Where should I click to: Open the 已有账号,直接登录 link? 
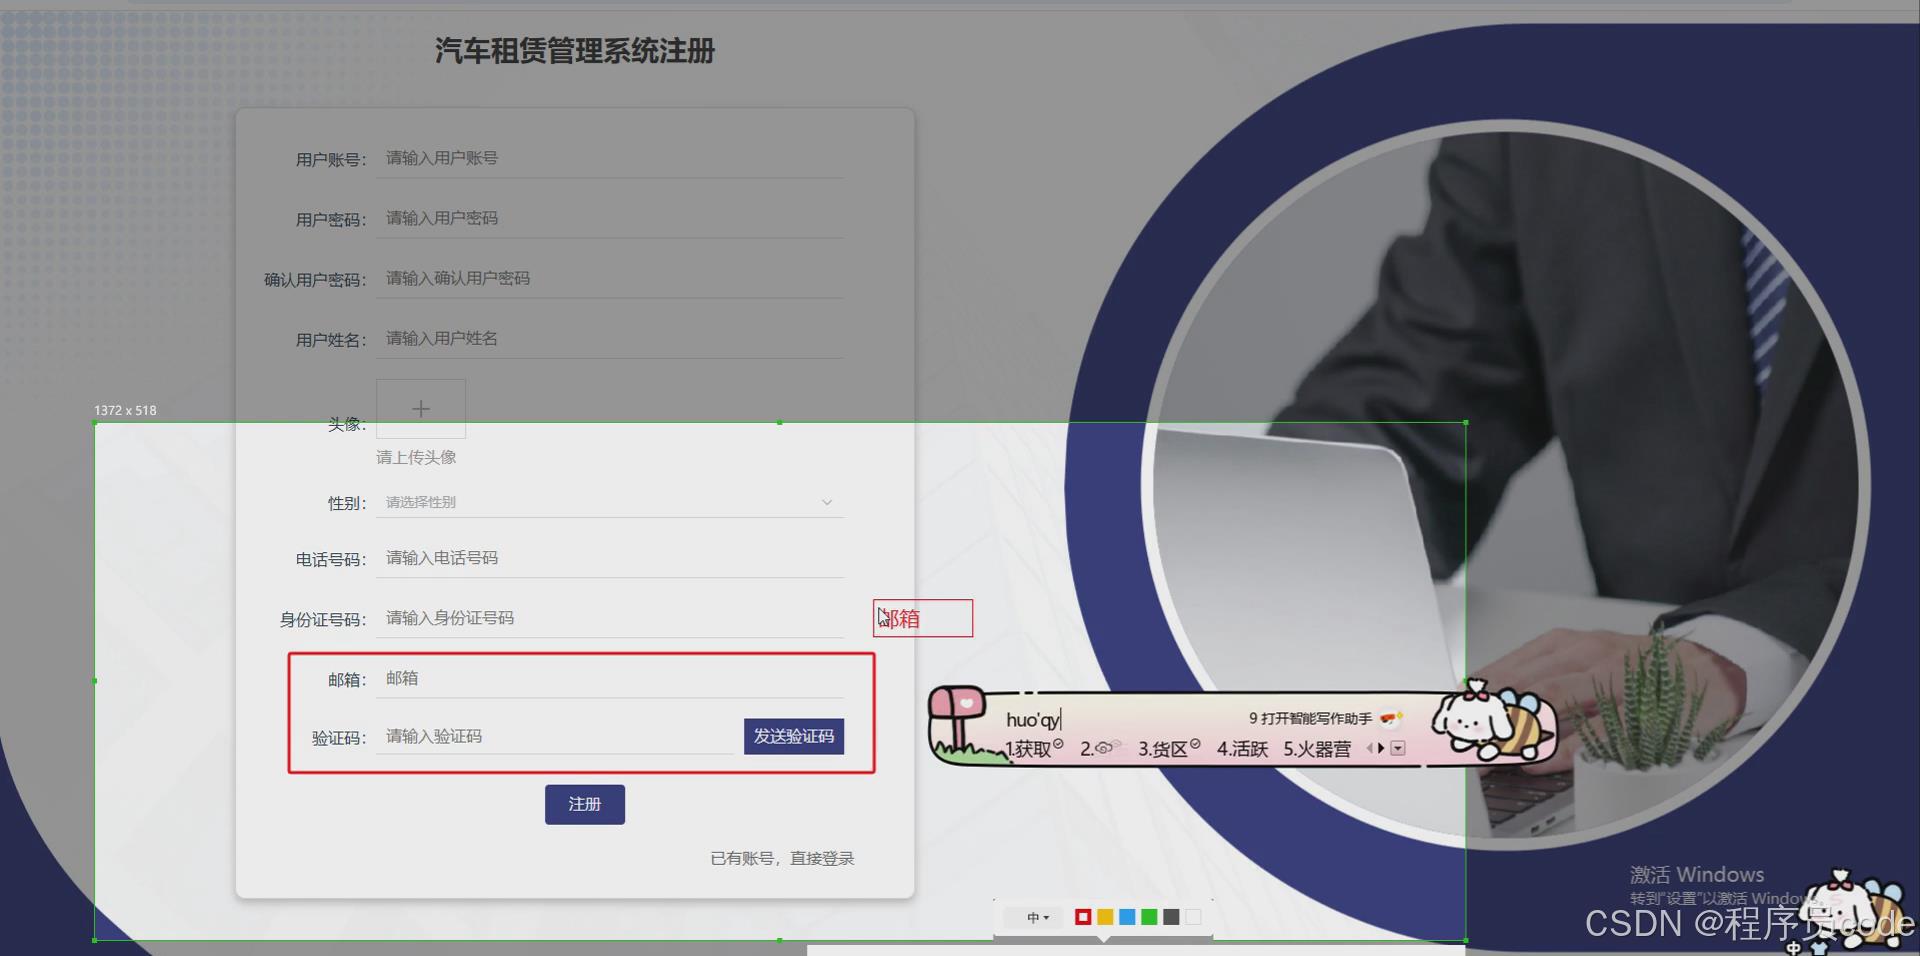pos(782,858)
